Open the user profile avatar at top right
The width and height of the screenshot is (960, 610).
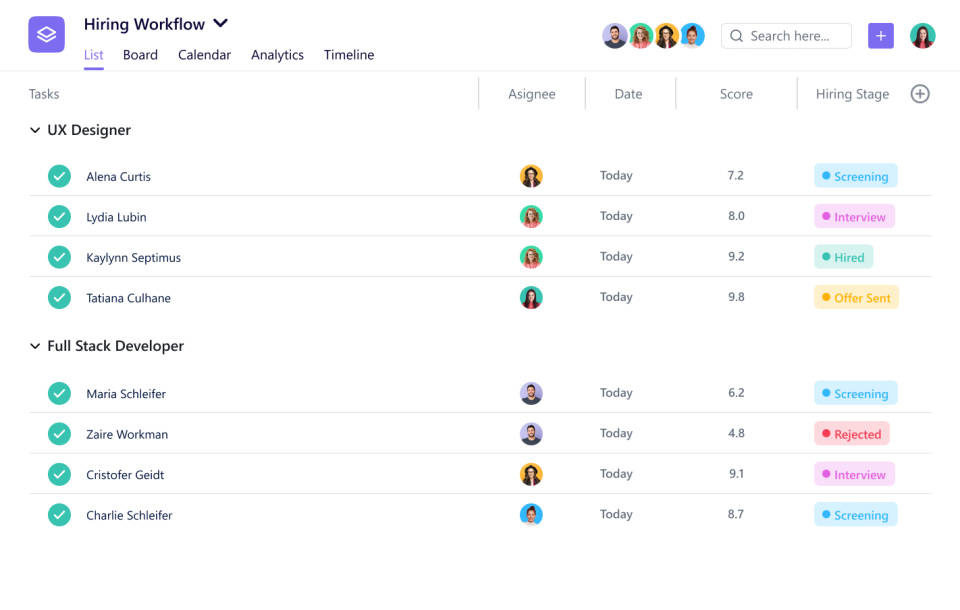point(922,36)
